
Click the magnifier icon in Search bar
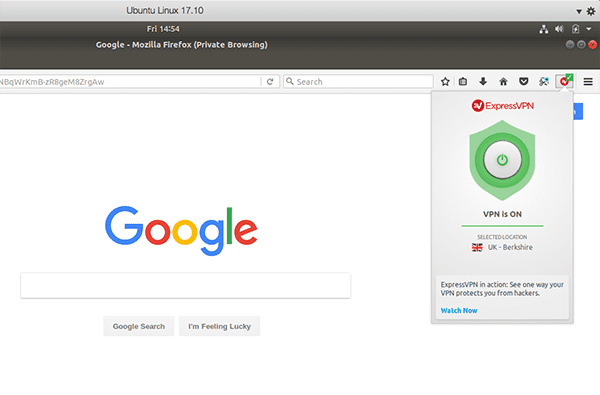point(290,81)
